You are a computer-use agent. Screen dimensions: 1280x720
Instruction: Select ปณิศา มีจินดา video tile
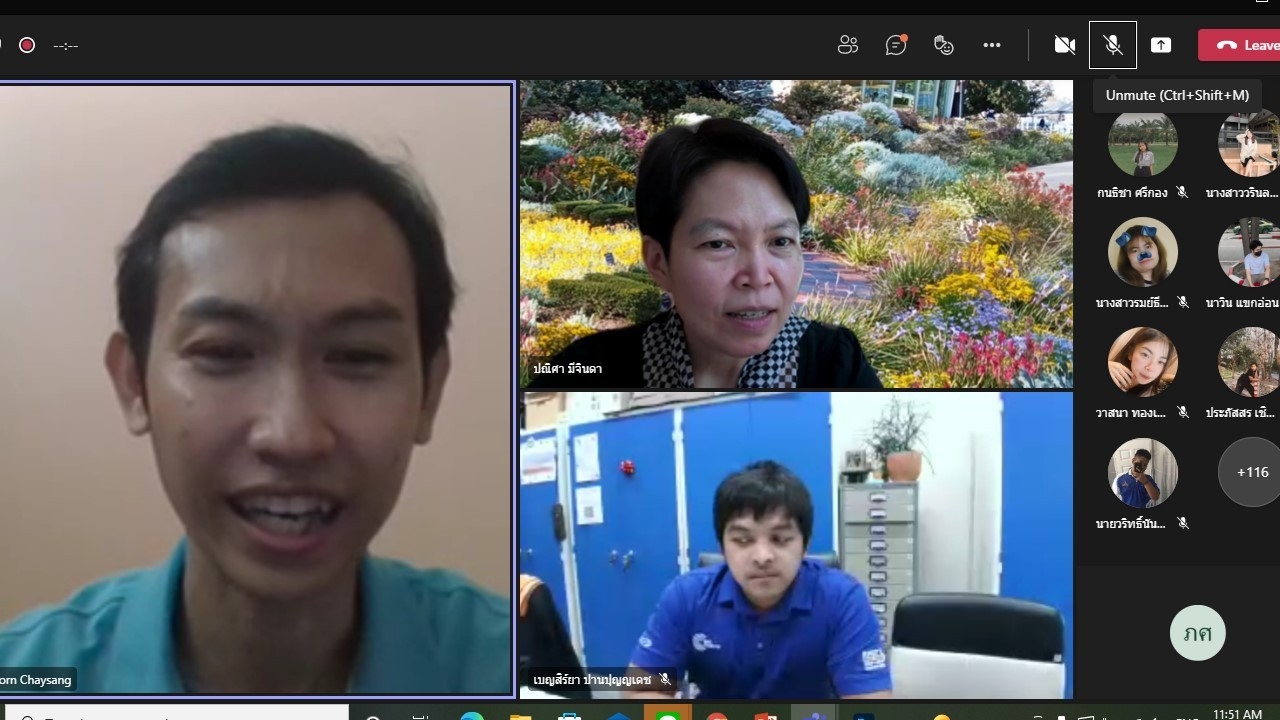click(x=796, y=234)
